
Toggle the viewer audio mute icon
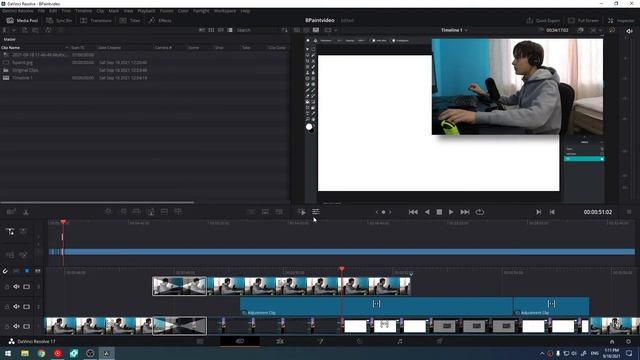coord(629,31)
